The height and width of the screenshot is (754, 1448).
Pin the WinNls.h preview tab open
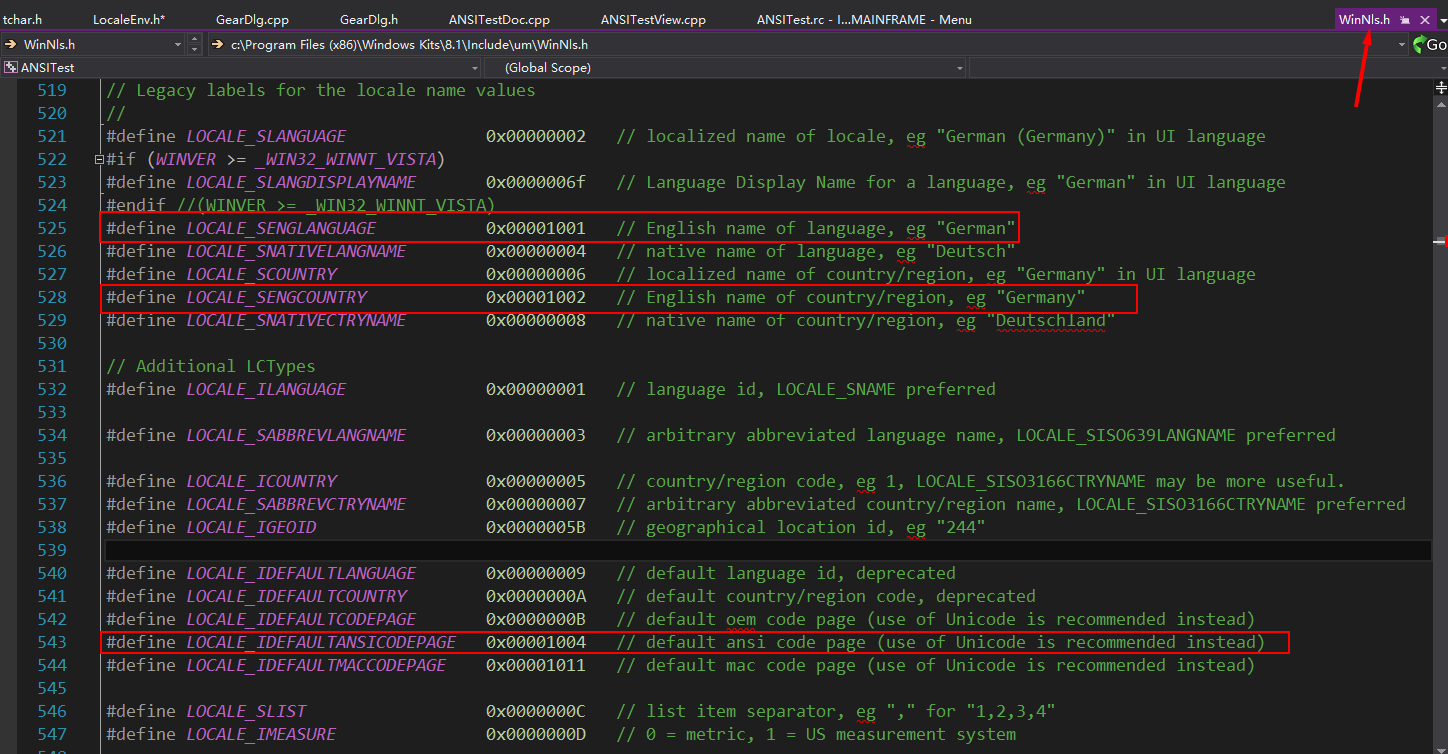click(1405, 20)
